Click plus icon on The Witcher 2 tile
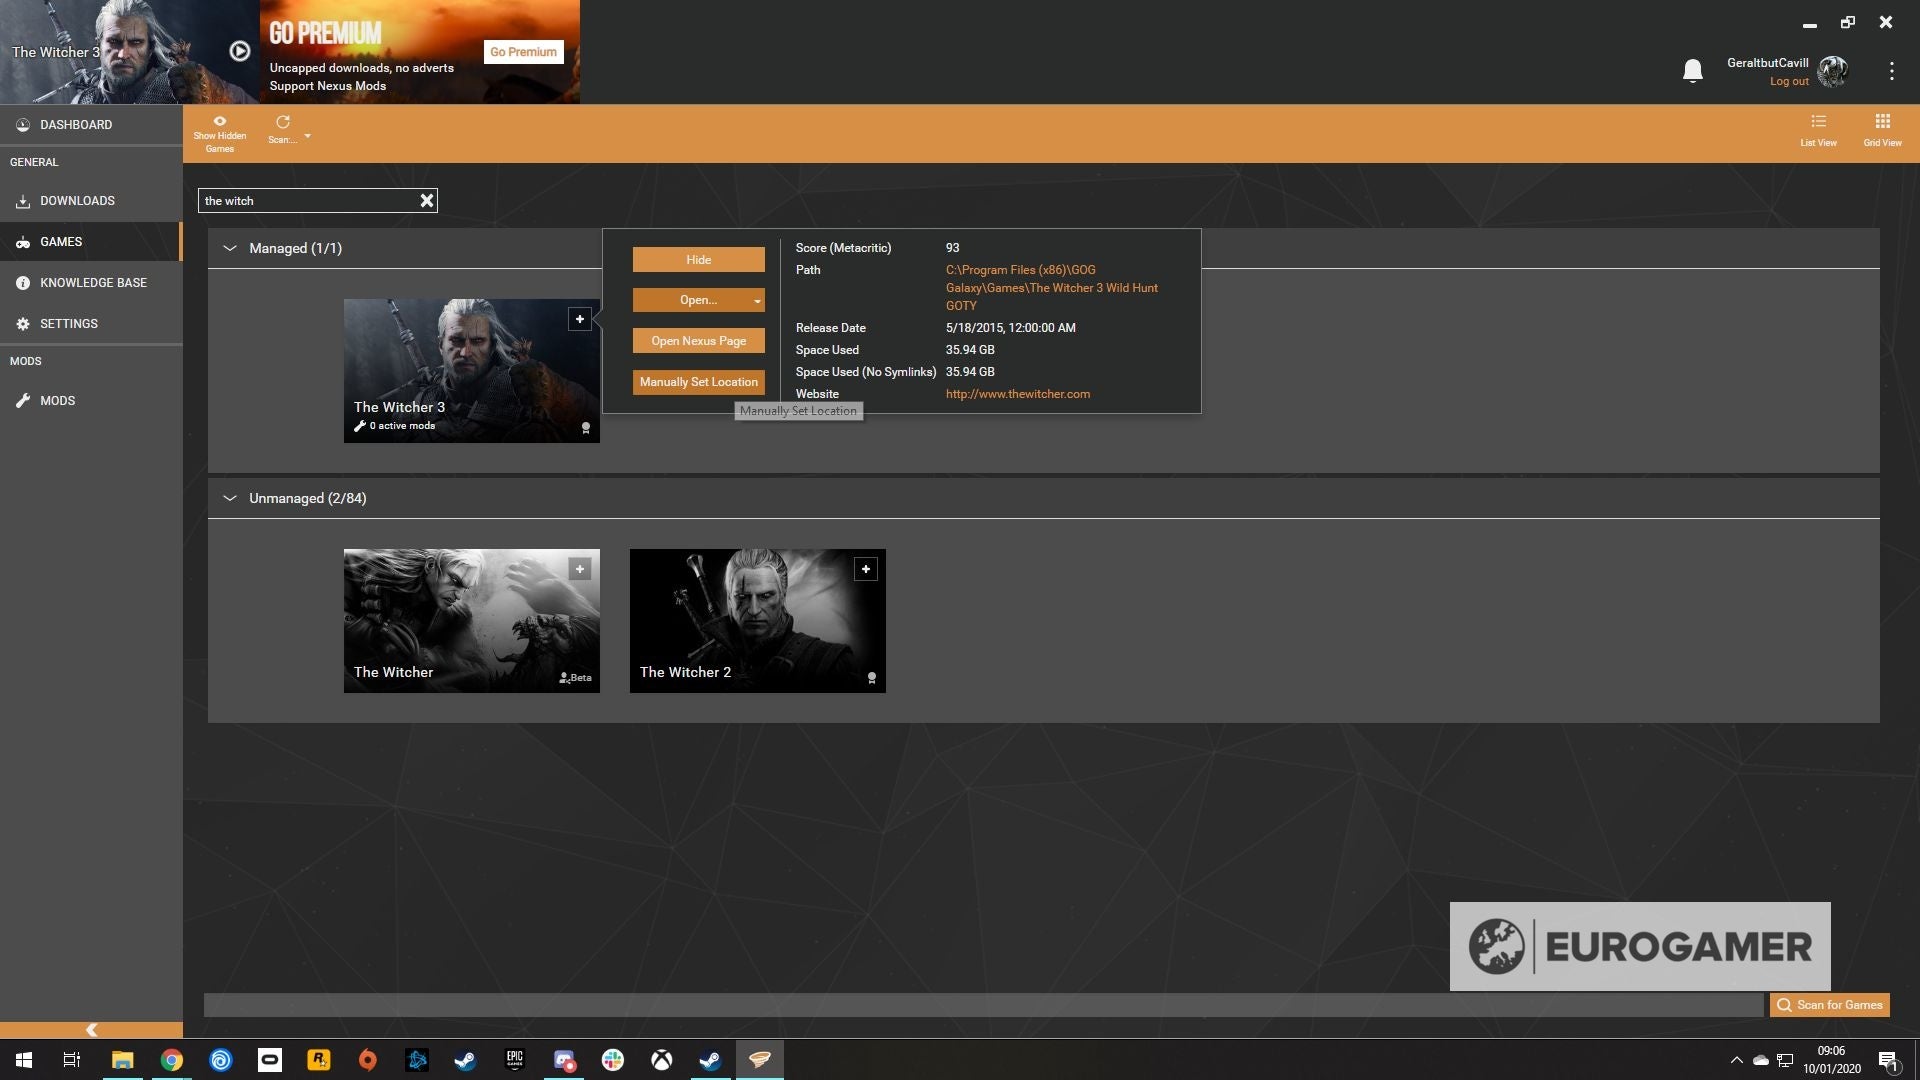Viewport: 1920px width, 1080px height. [866, 569]
